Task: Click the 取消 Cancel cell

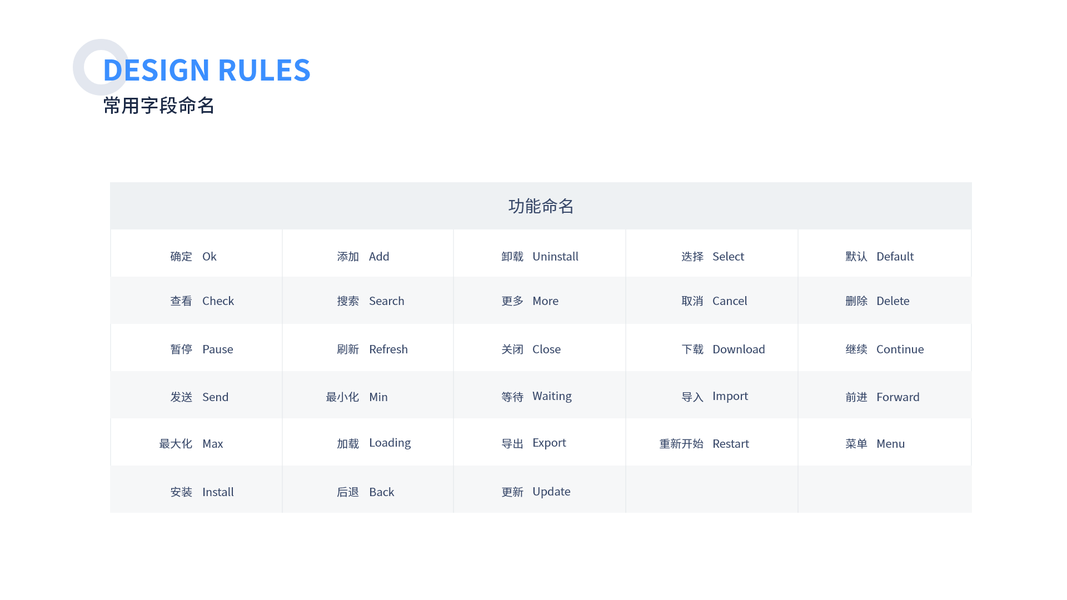Action: (x=714, y=301)
